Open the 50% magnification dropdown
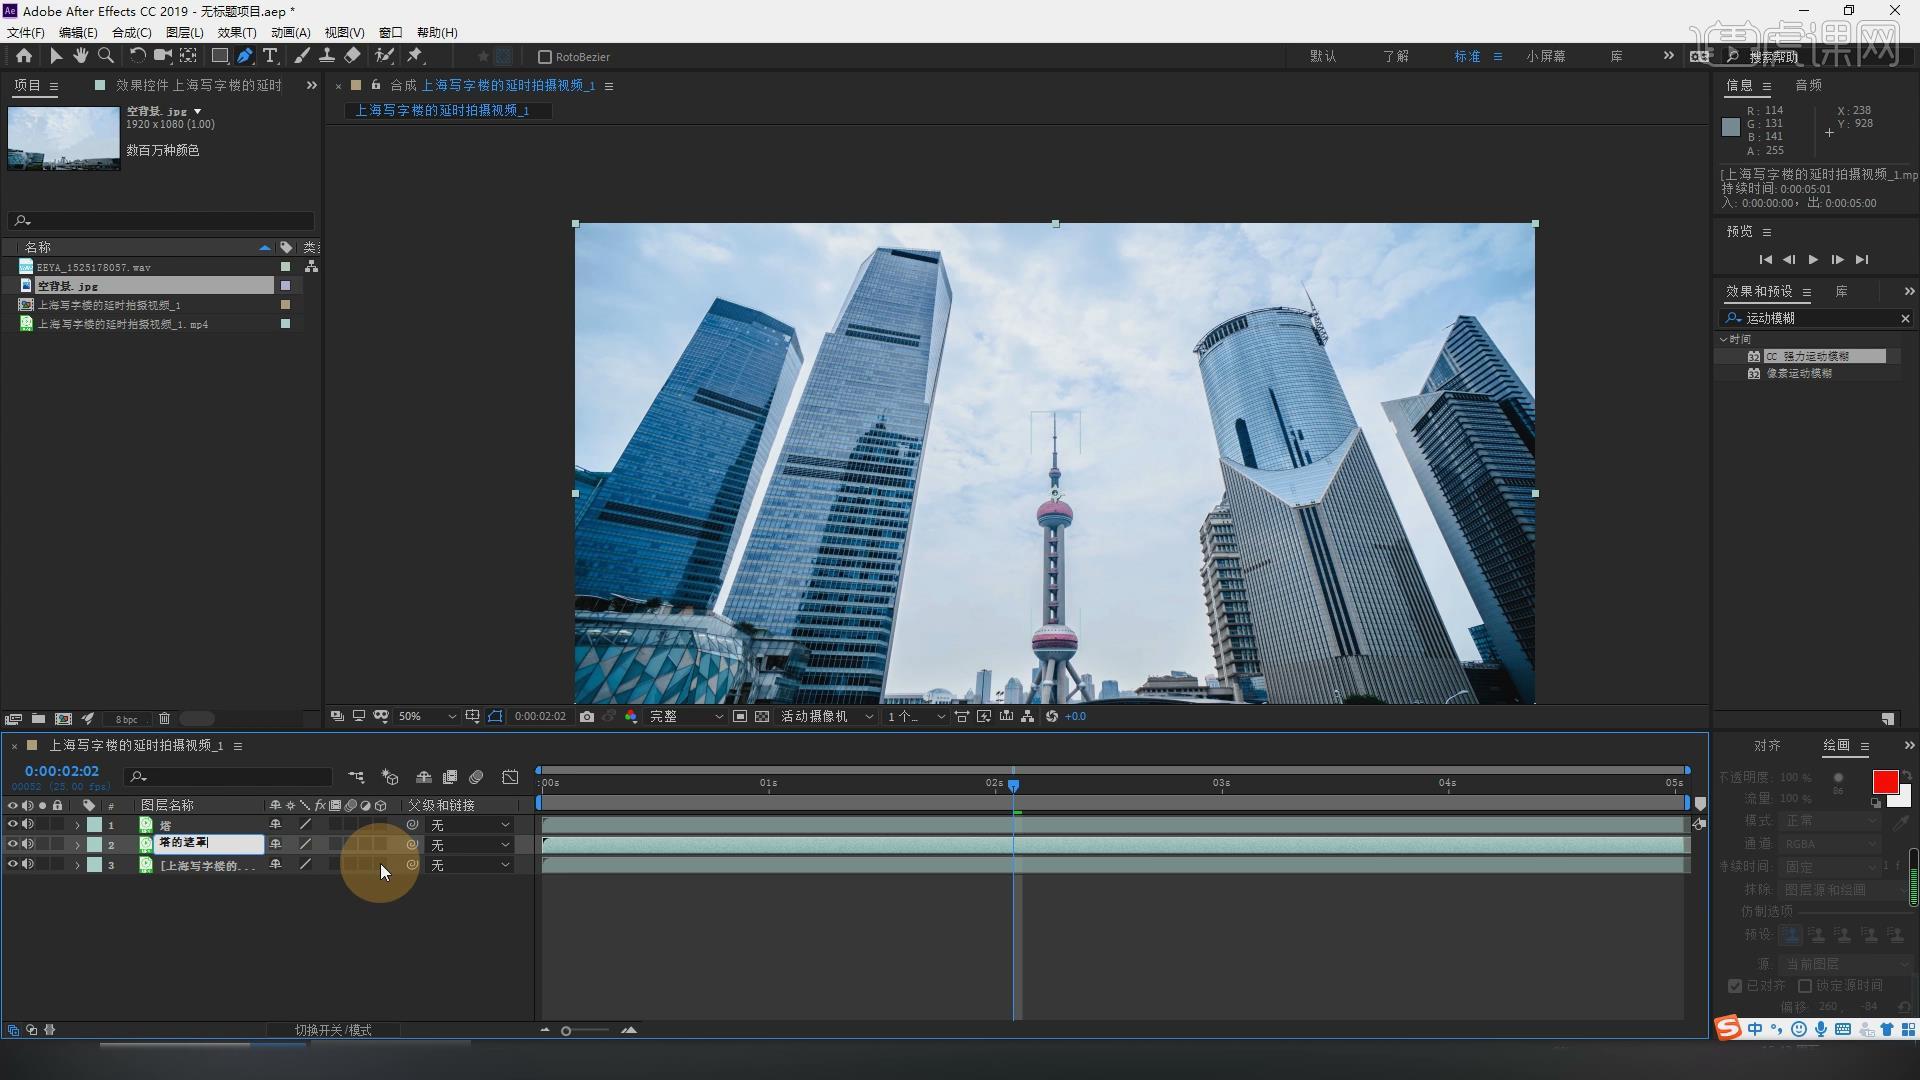 coord(428,717)
